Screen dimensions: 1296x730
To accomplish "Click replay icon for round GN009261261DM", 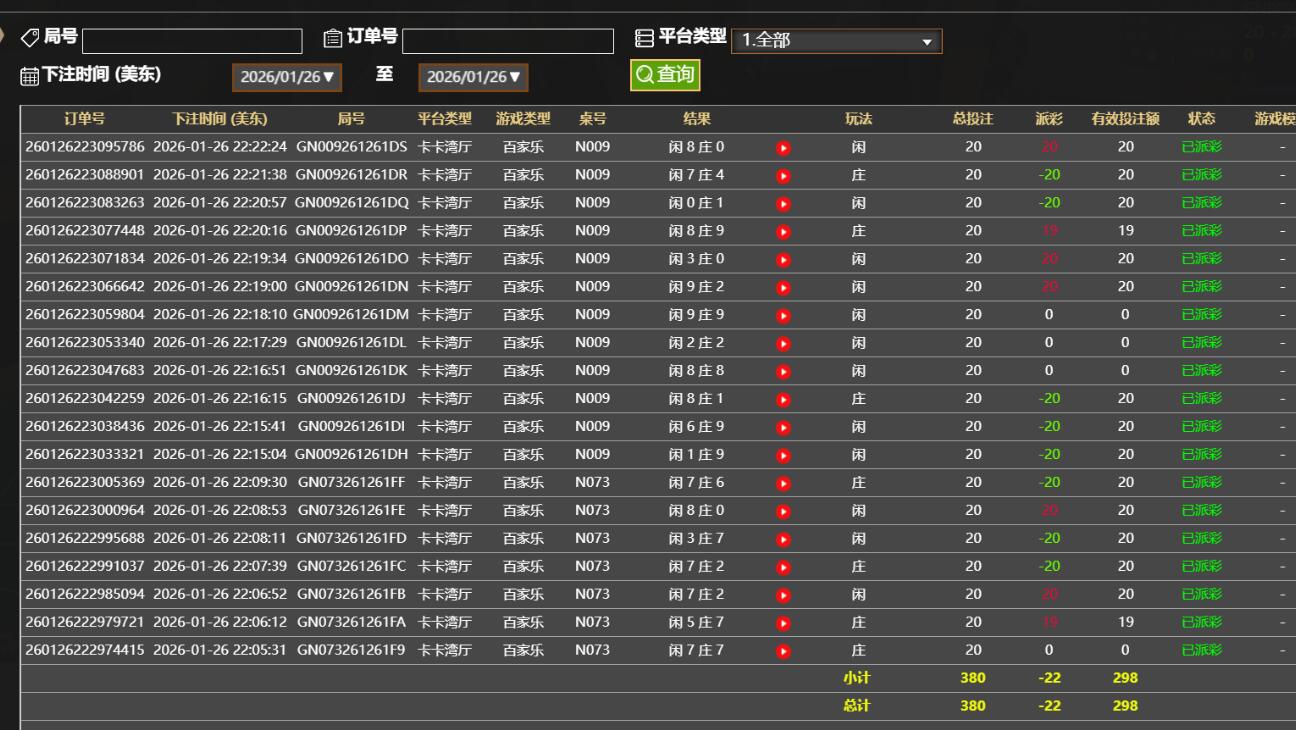I will 784,316.
